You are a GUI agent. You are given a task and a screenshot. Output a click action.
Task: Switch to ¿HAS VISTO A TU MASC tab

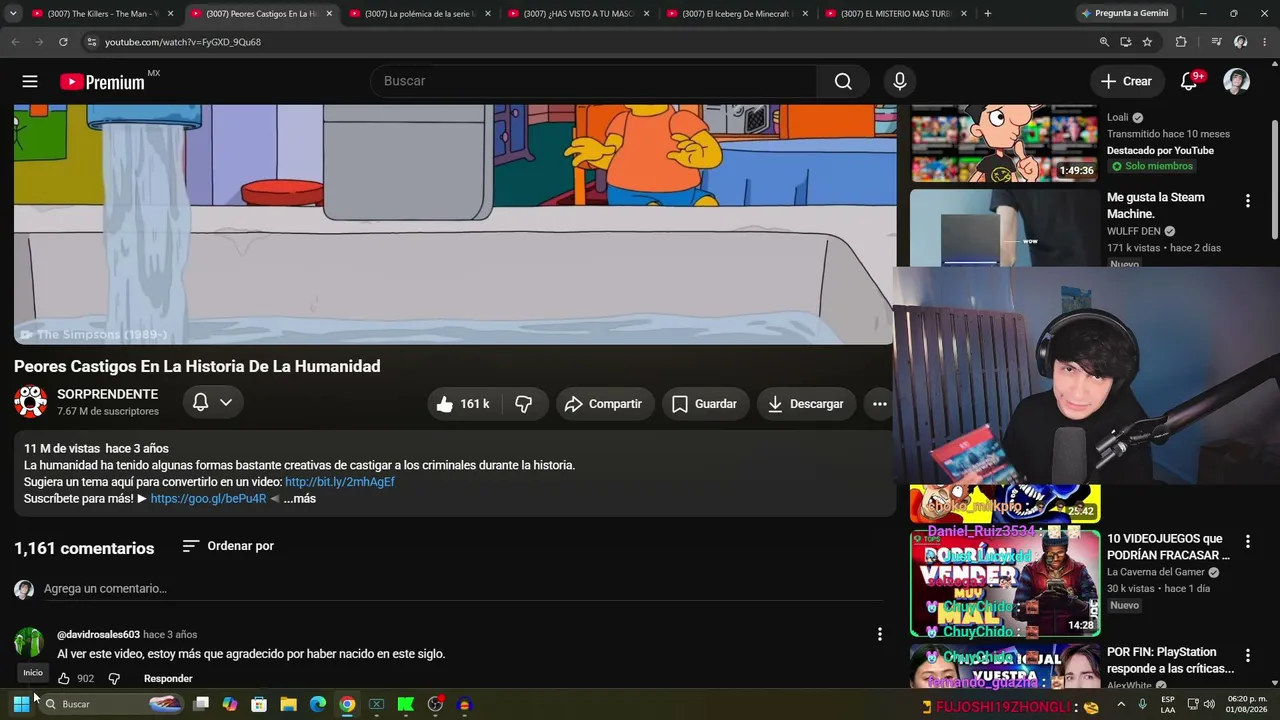(577, 14)
